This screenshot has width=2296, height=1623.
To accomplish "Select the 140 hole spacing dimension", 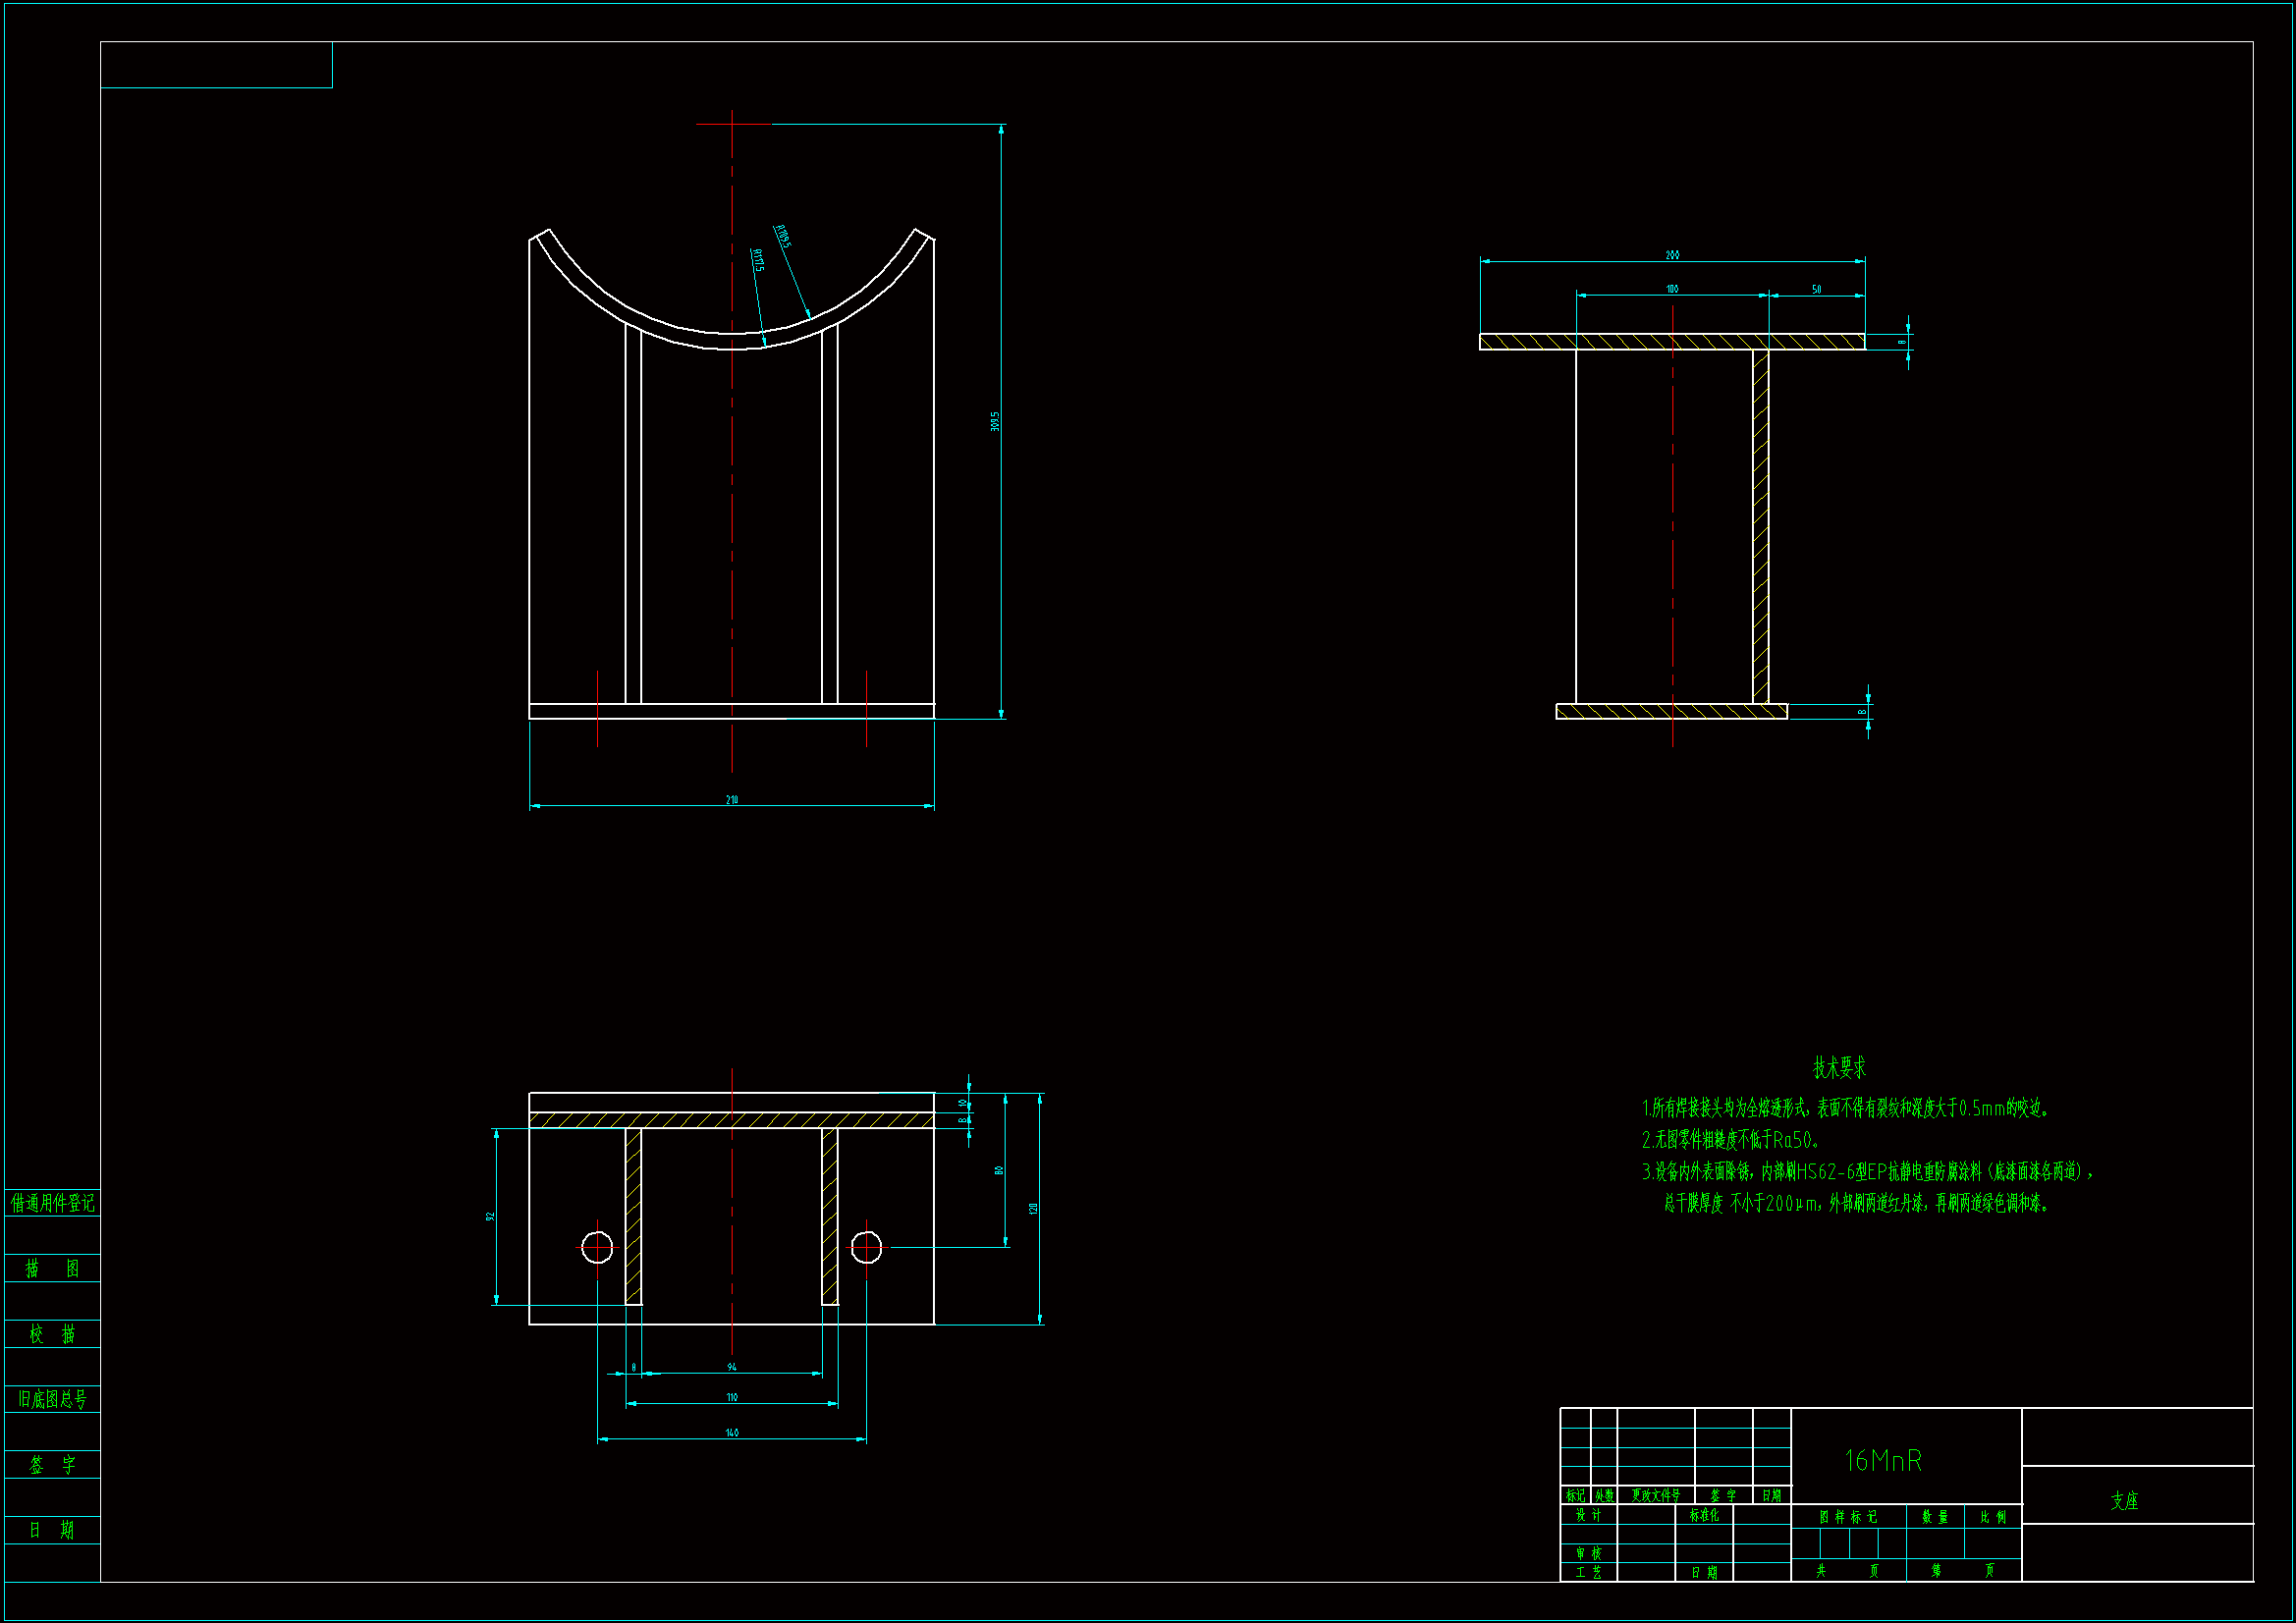I will coord(732,1433).
